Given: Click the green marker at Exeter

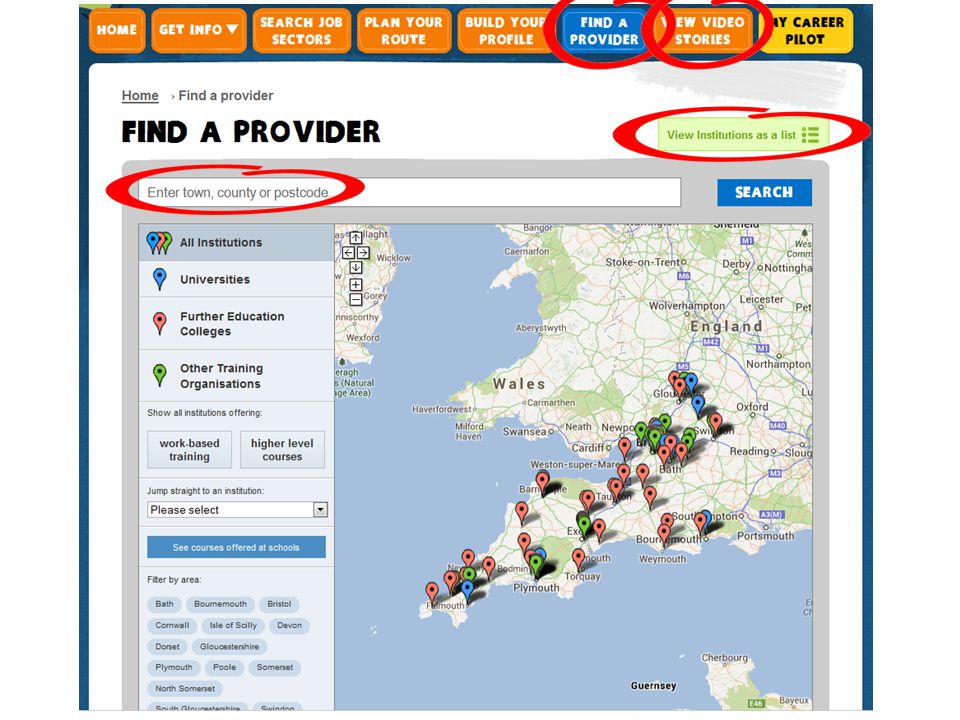Looking at the screenshot, I should tap(585, 527).
